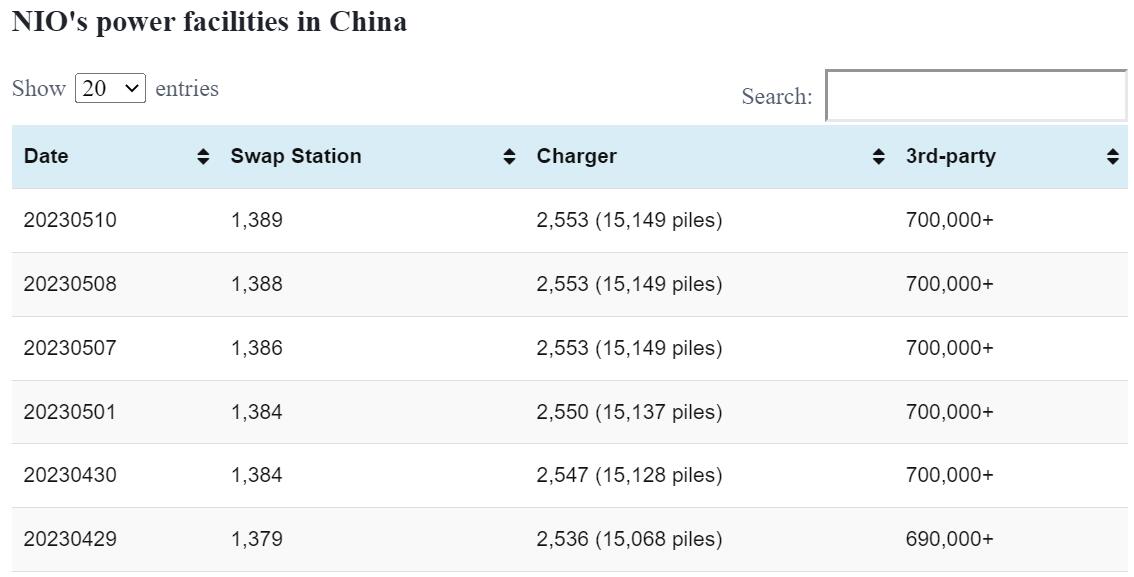Sort table by Date column arrows
The height and width of the screenshot is (577, 1134).
point(203,157)
